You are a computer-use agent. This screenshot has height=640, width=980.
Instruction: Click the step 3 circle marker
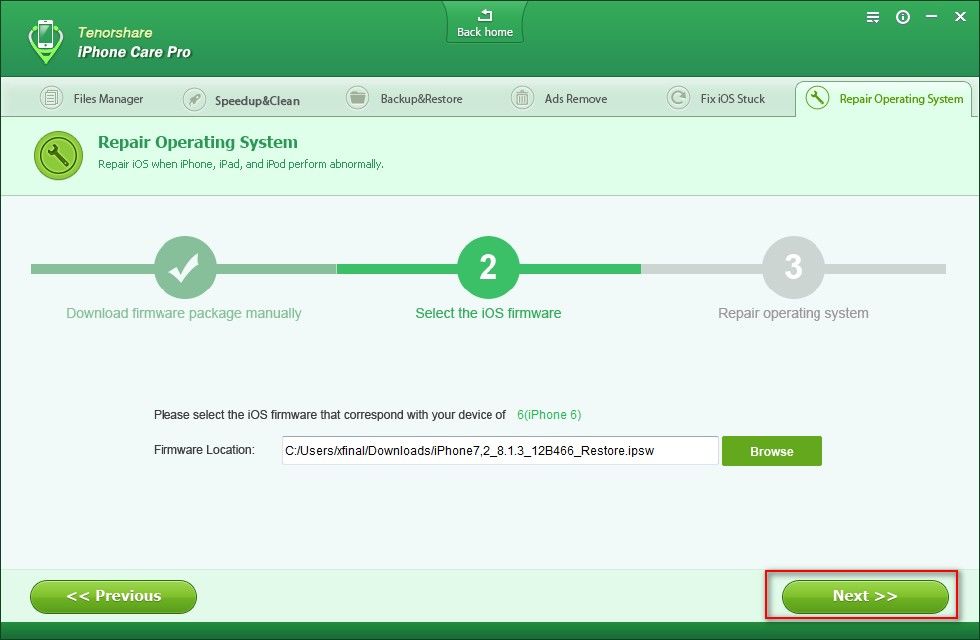click(x=793, y=268)
